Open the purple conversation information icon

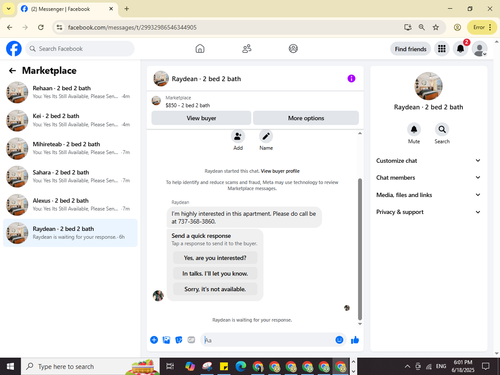click(351, 78)
